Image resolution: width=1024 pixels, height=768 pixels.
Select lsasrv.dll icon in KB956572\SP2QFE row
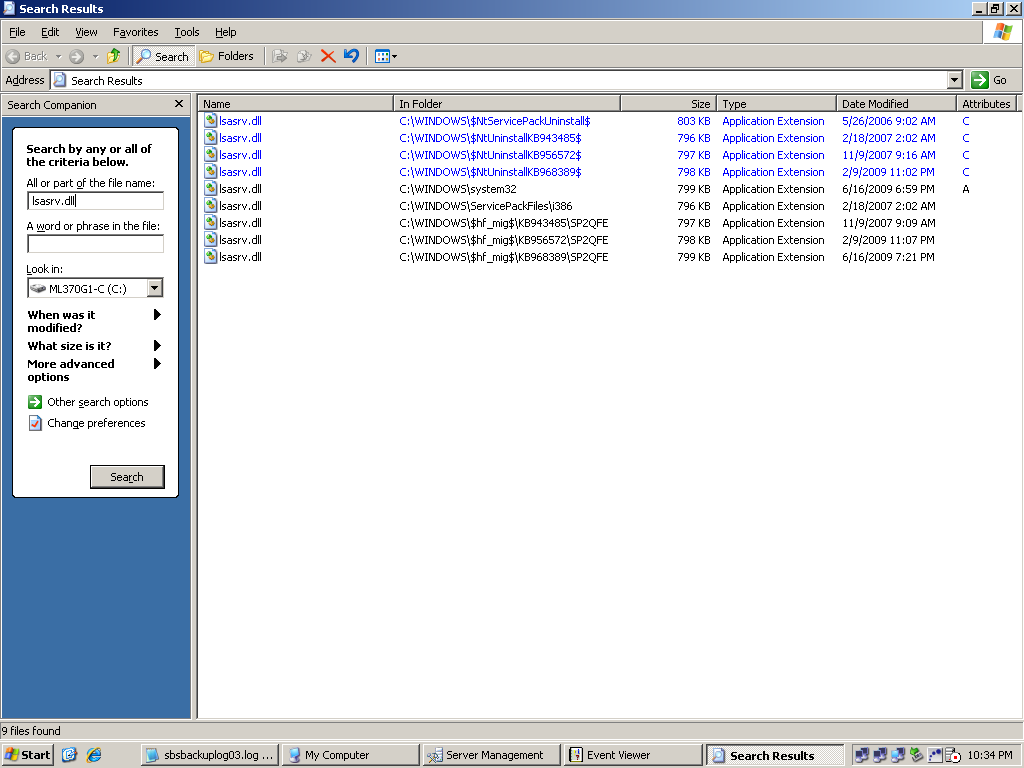coord(210,240)
